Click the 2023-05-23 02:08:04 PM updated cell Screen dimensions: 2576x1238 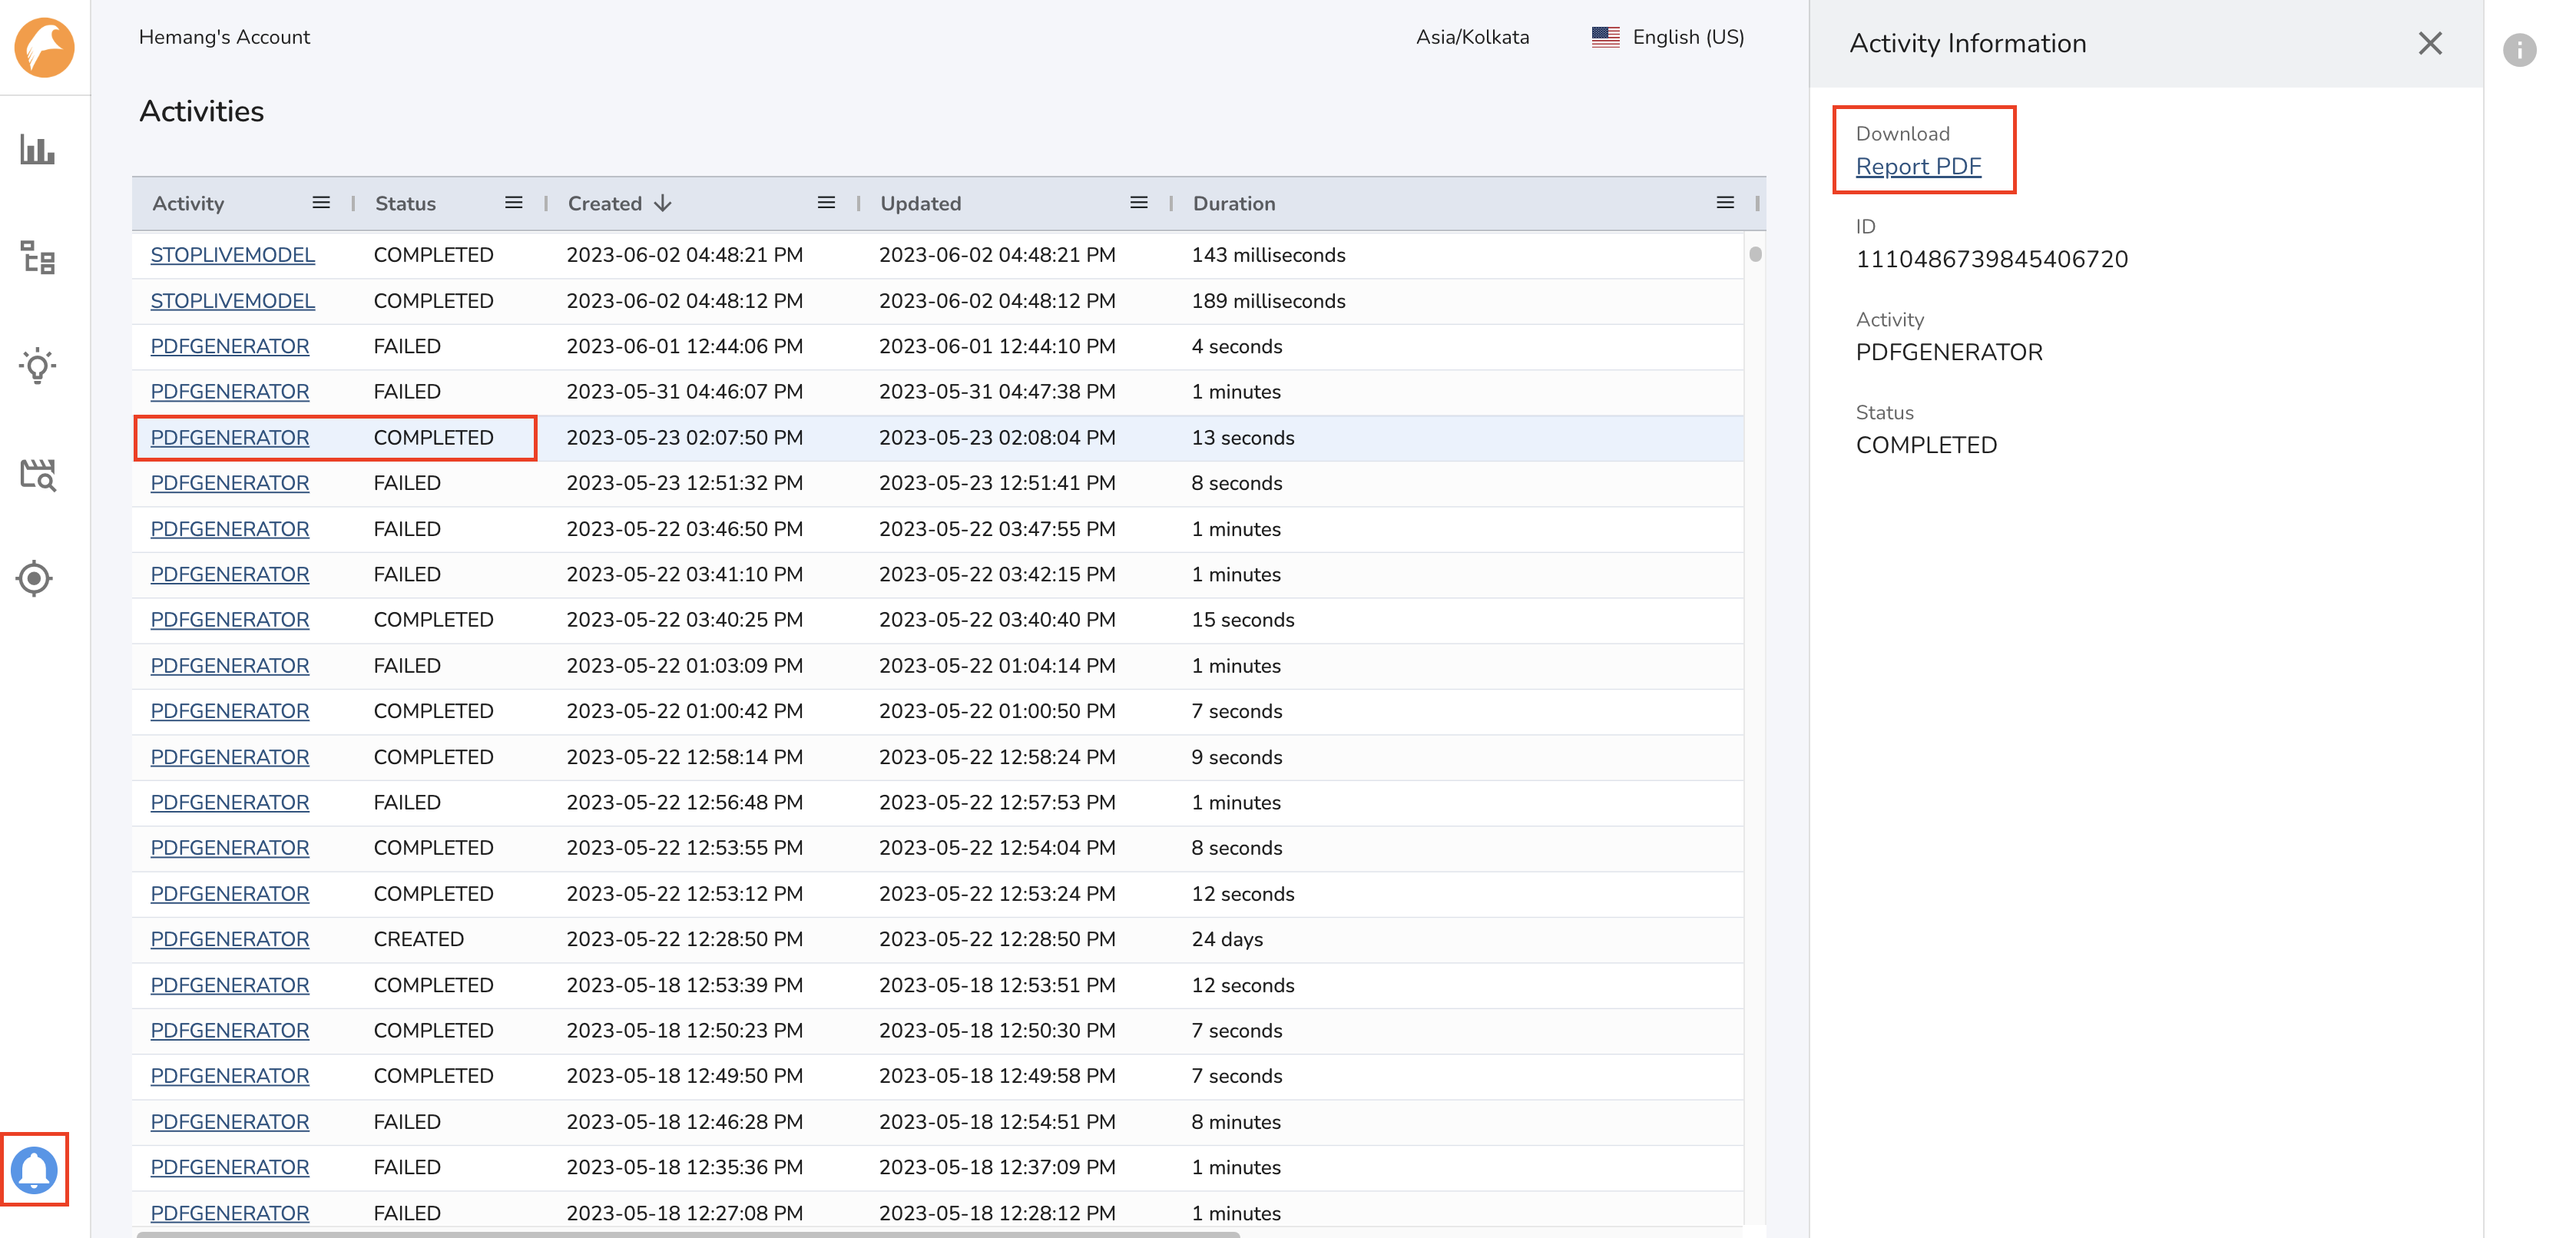pyautogui.click(x=997, y=438)
